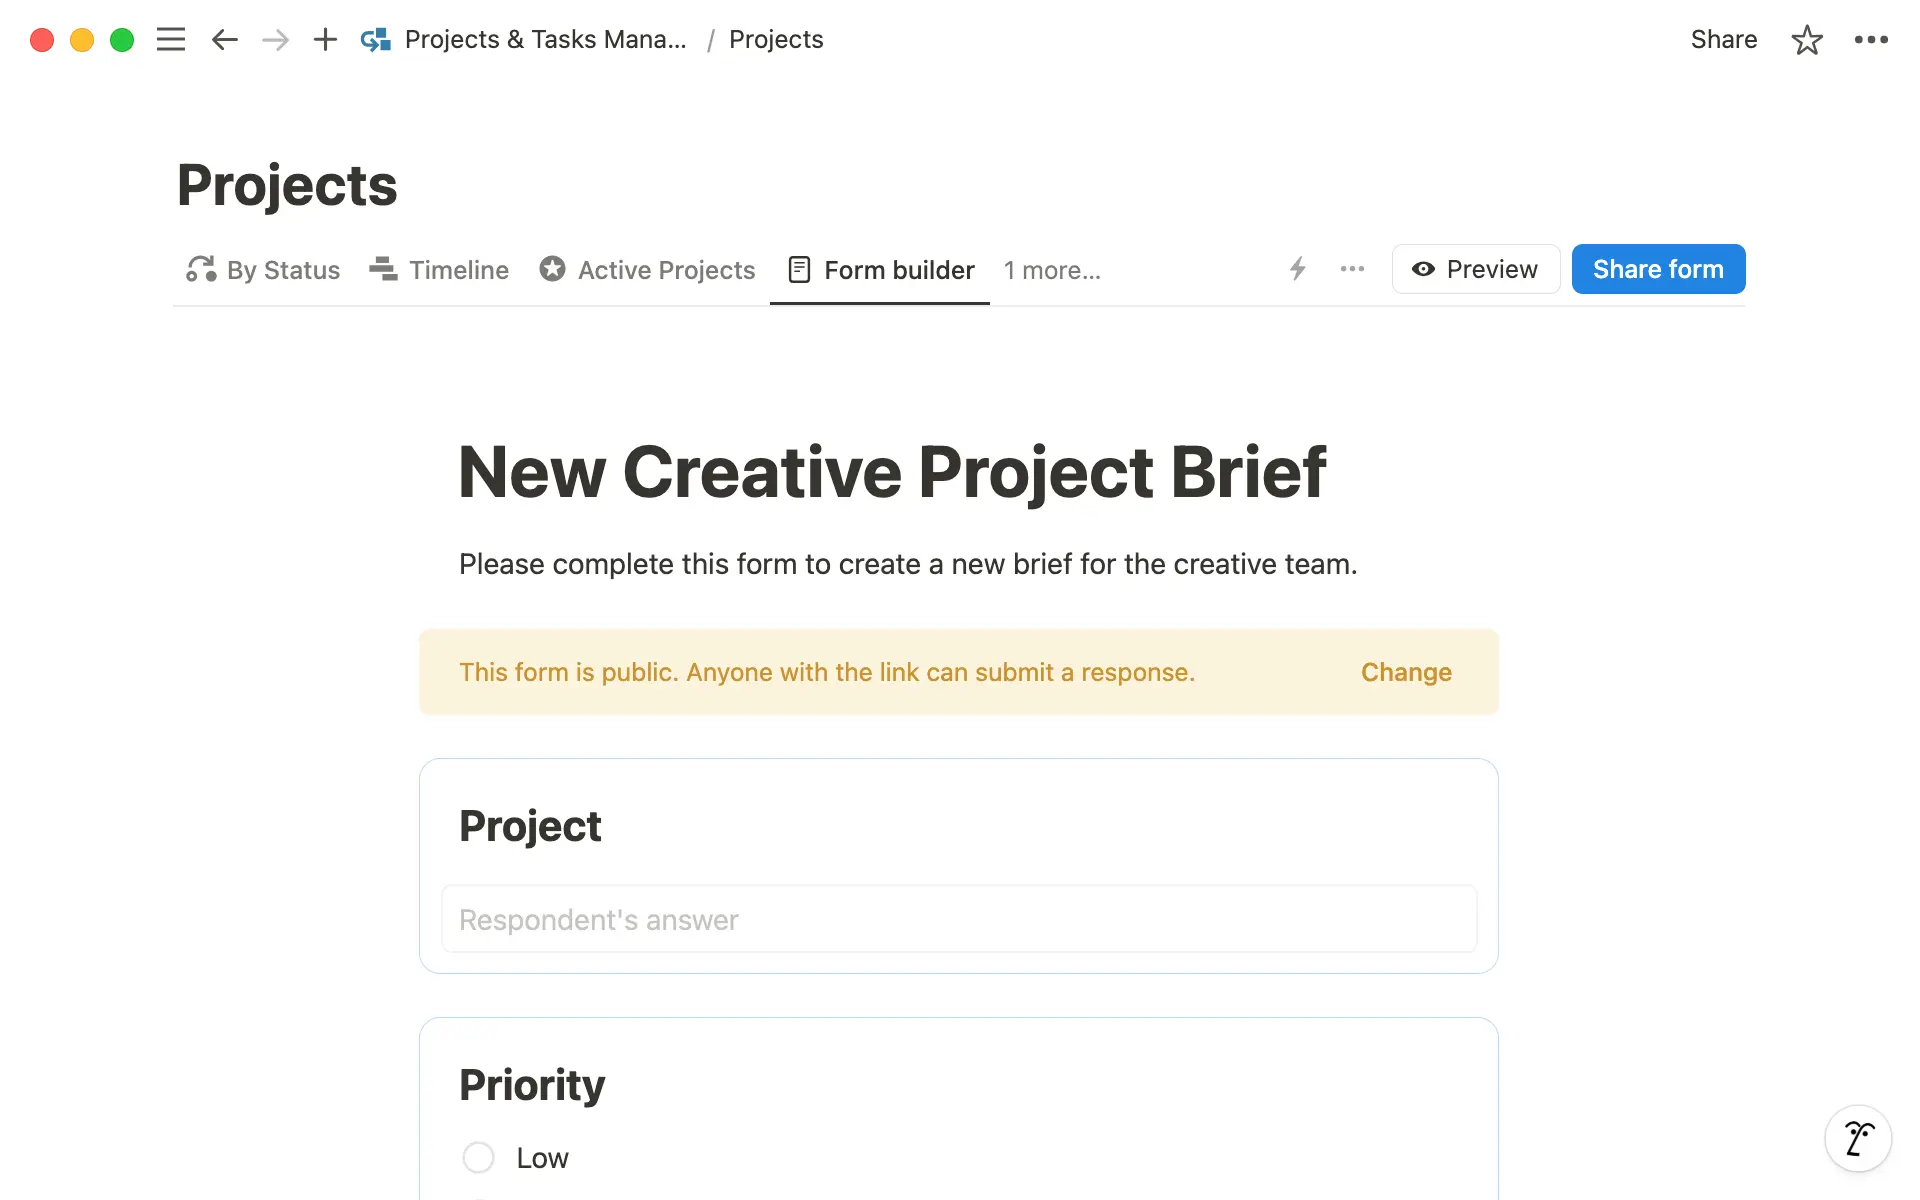Click the forward navigation arrow
This screenshot has height=1200, width=1920.
(x=274, y=39)
